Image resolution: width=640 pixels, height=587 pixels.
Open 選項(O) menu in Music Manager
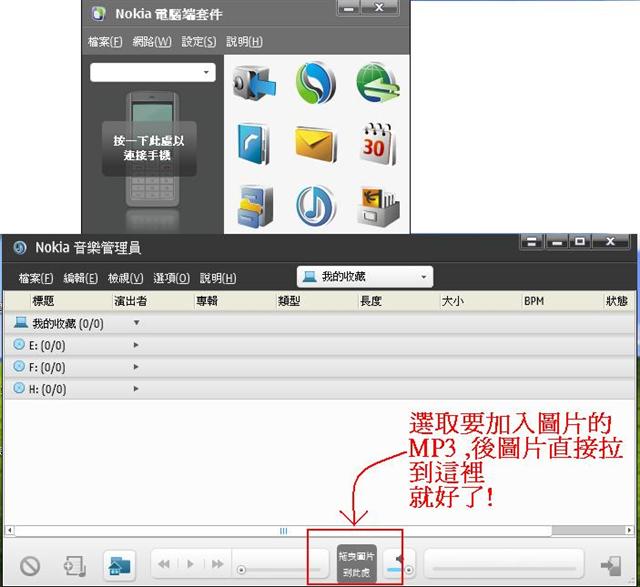pos(171,278)
